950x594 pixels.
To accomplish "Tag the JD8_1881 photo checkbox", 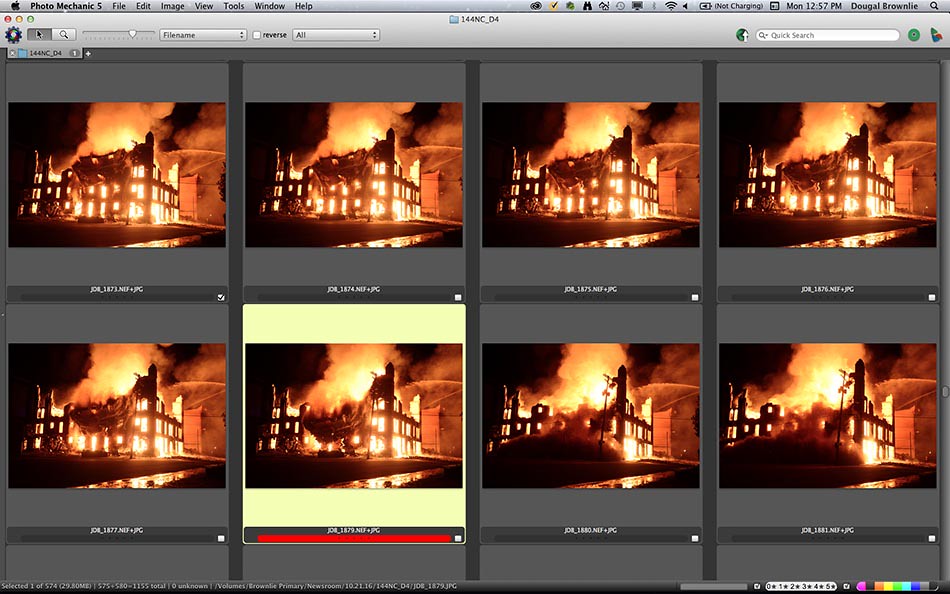I will tap(932, 538).
